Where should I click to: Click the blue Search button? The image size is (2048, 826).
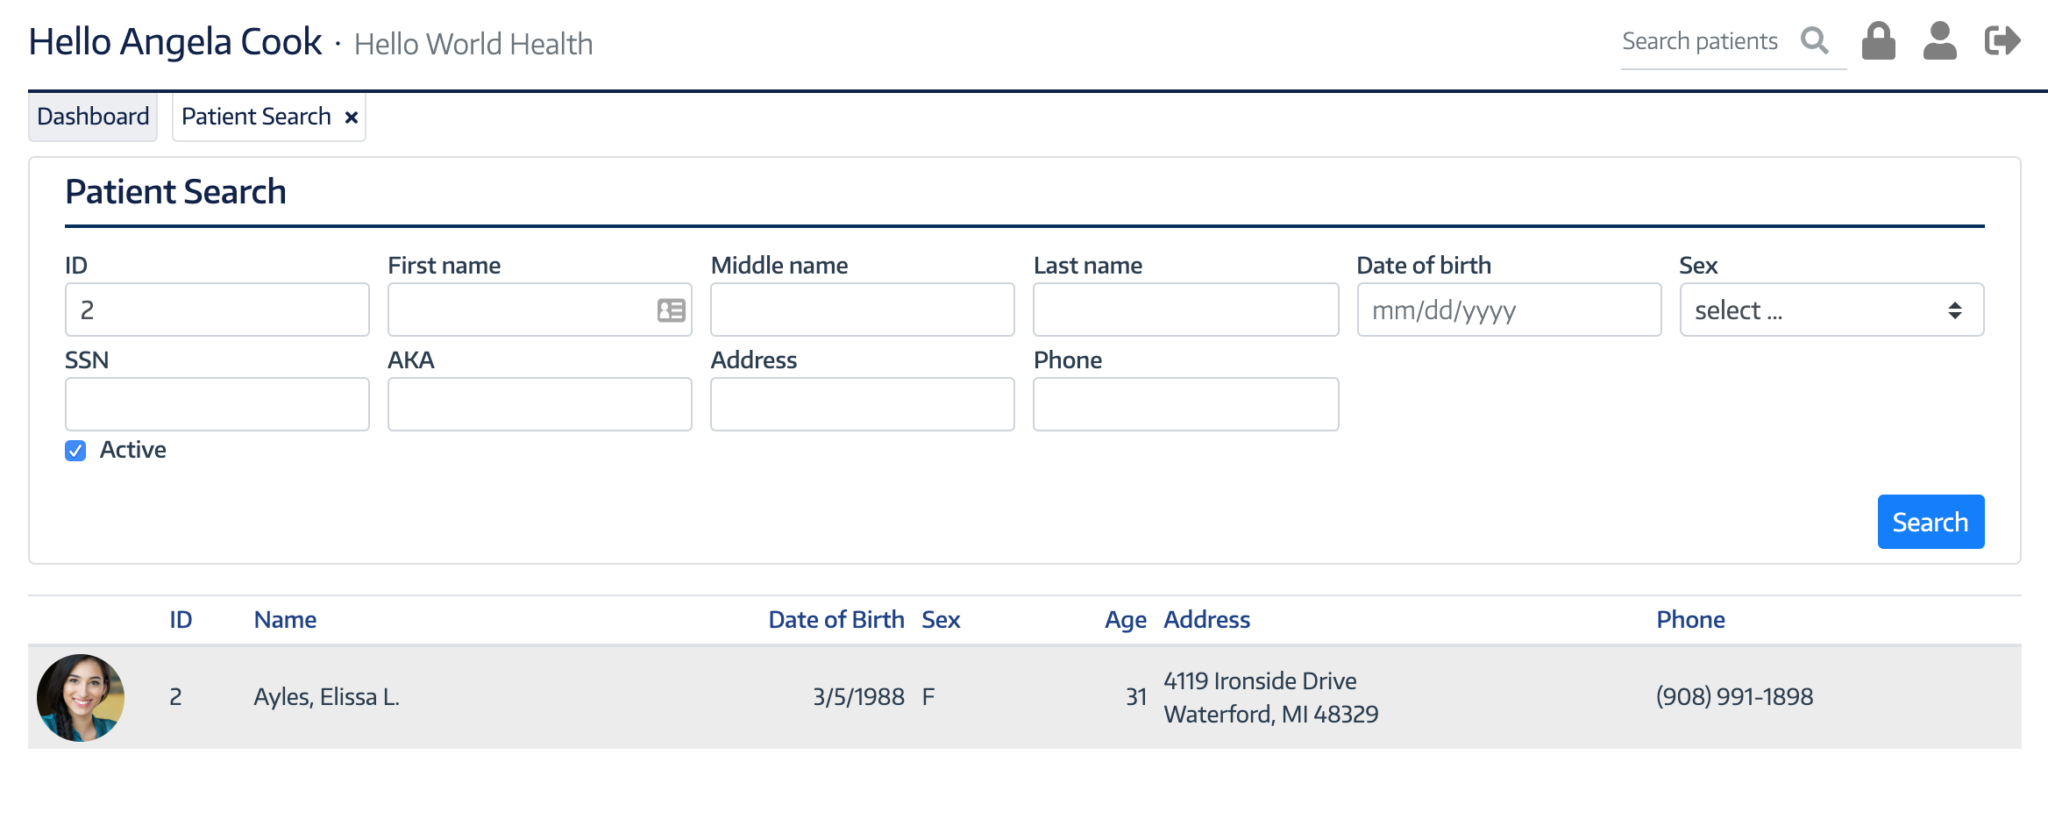pyautogui.click(x=1930, y=522)
